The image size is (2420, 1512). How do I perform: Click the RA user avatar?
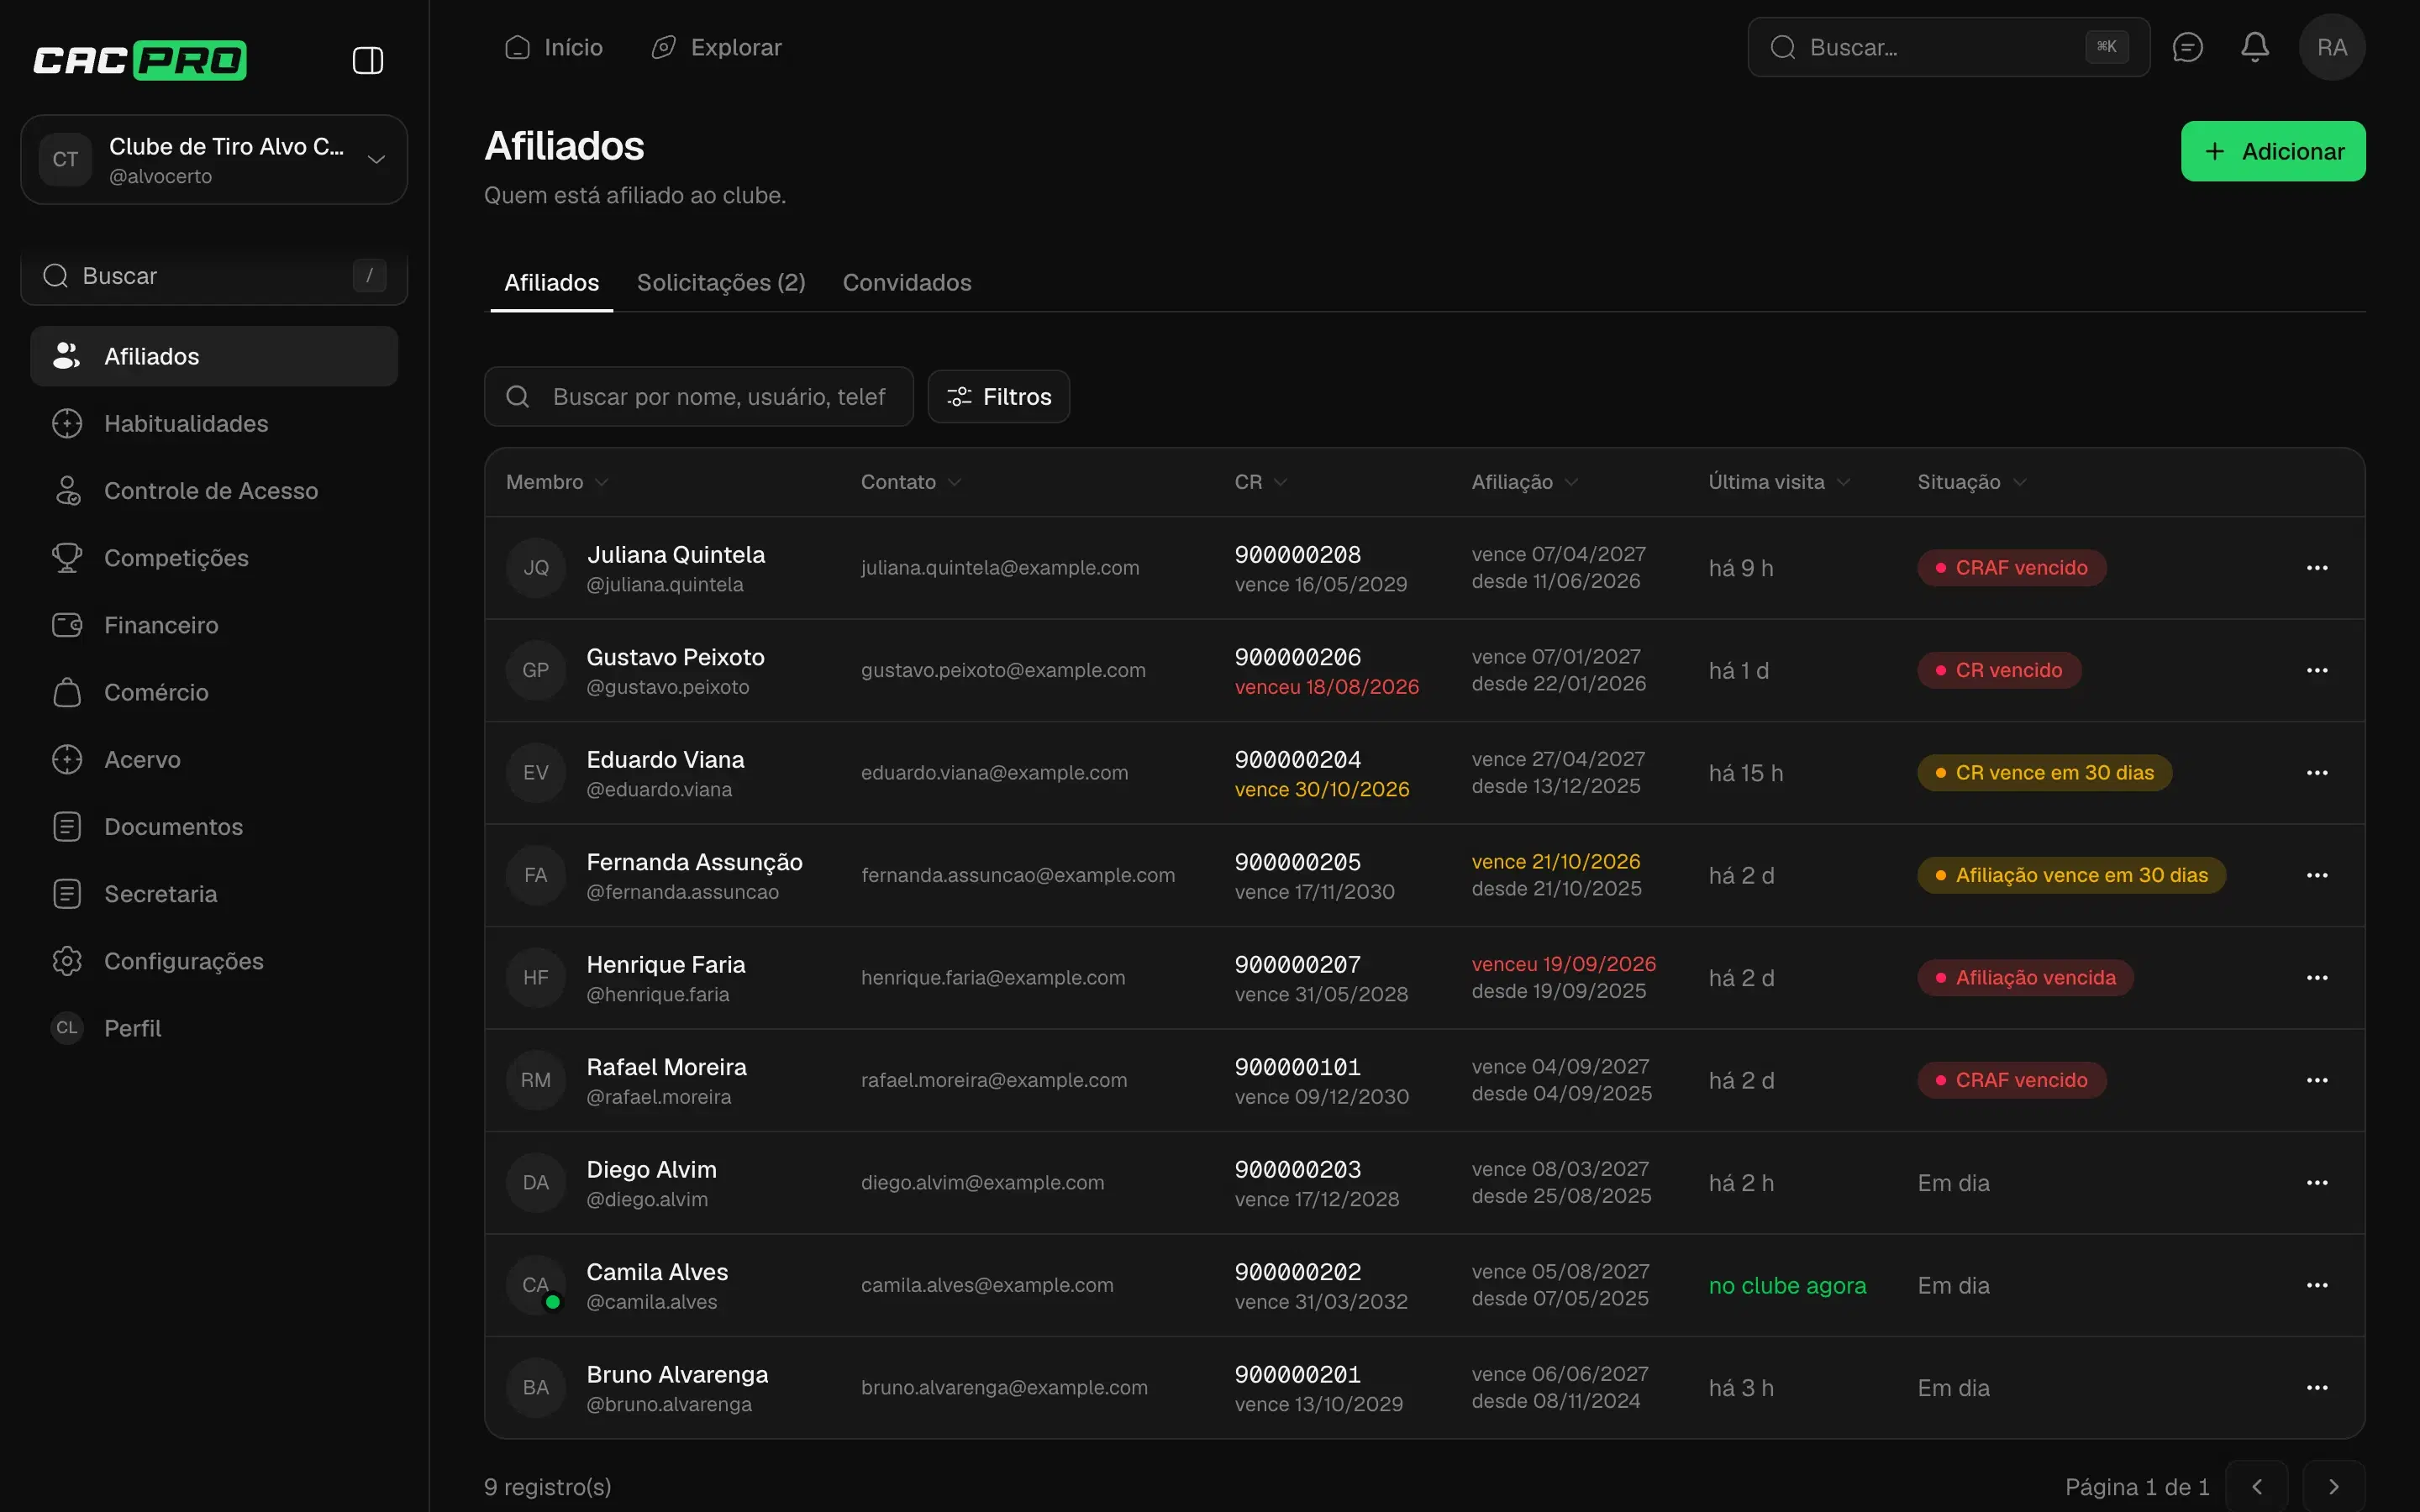(x=2331, y=47)
